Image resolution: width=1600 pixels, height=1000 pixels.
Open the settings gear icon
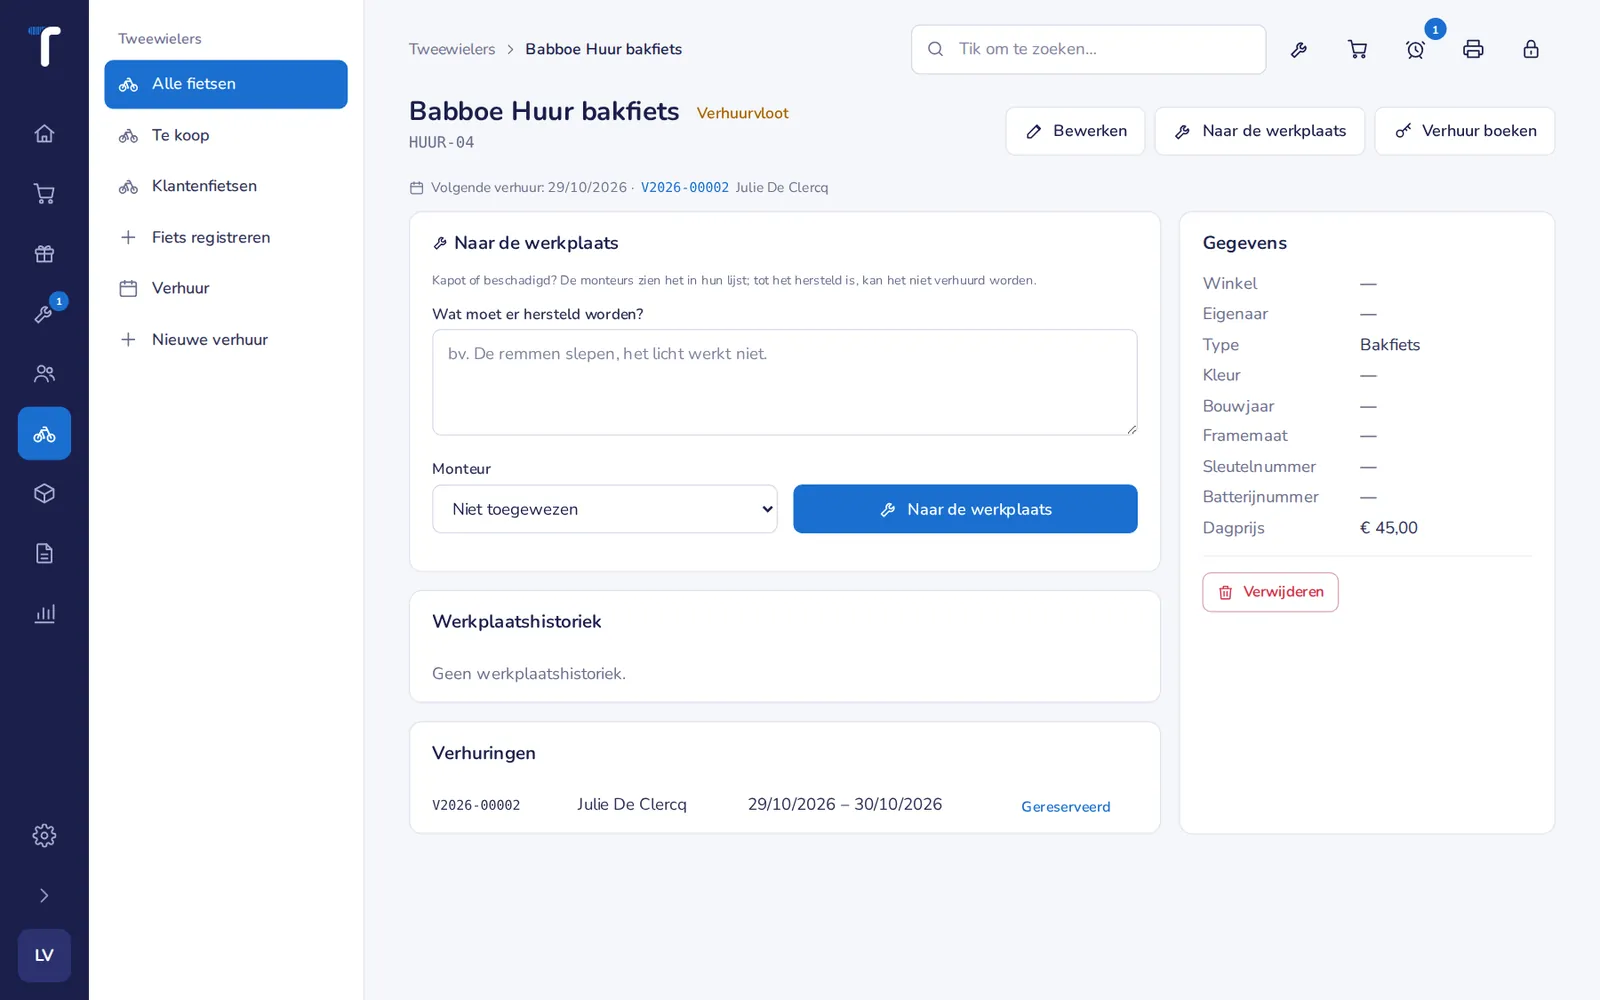tap(44, 836)
